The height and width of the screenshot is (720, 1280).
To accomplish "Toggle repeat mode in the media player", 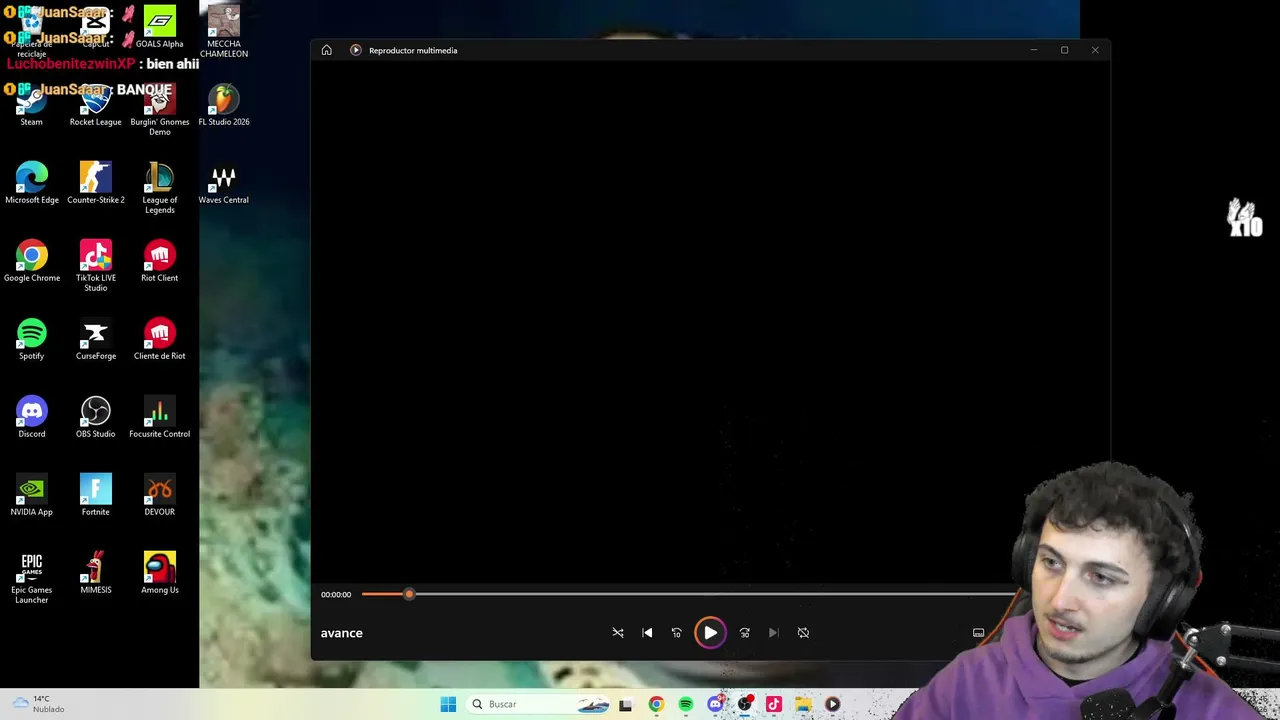I will (x=803, y=633).
